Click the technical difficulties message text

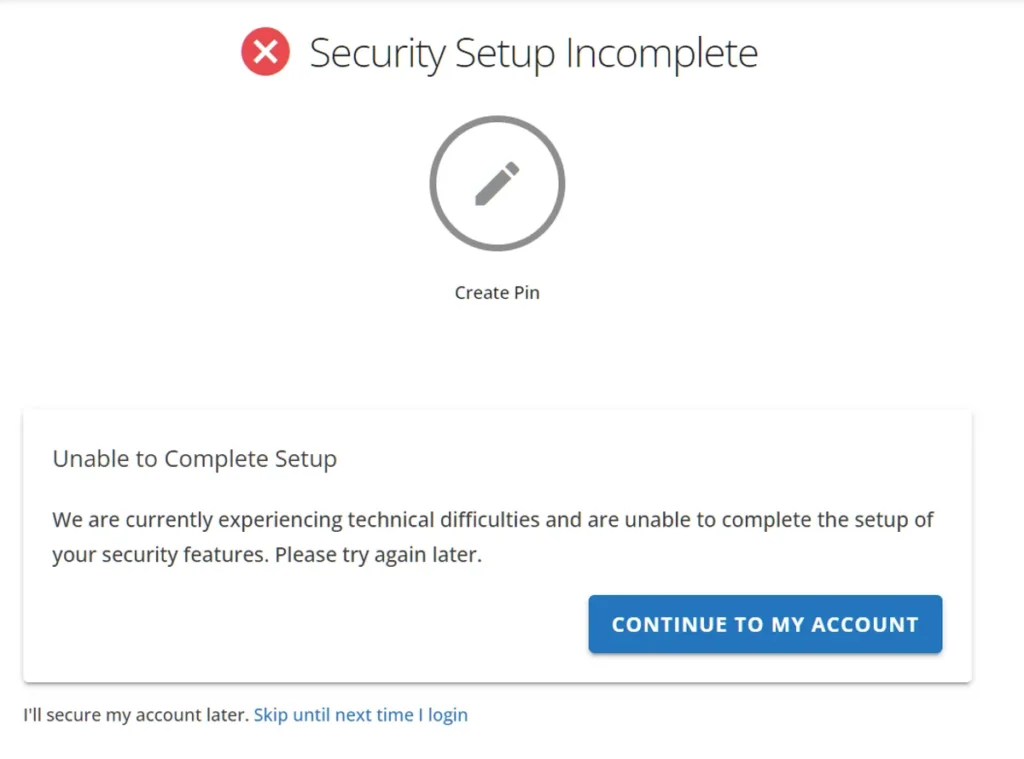492,536
